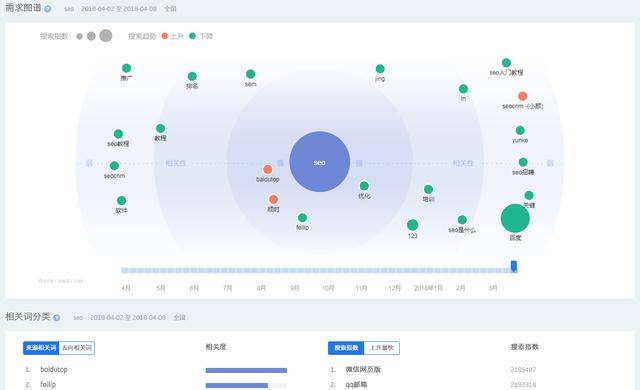Click the 需求图谱 section title
Screen dimensions: 640x390
pos(23,8)
